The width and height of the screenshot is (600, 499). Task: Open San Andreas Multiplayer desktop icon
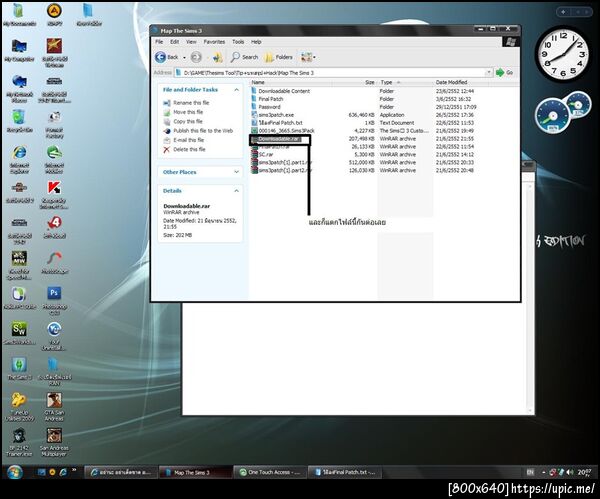point(54,442)
